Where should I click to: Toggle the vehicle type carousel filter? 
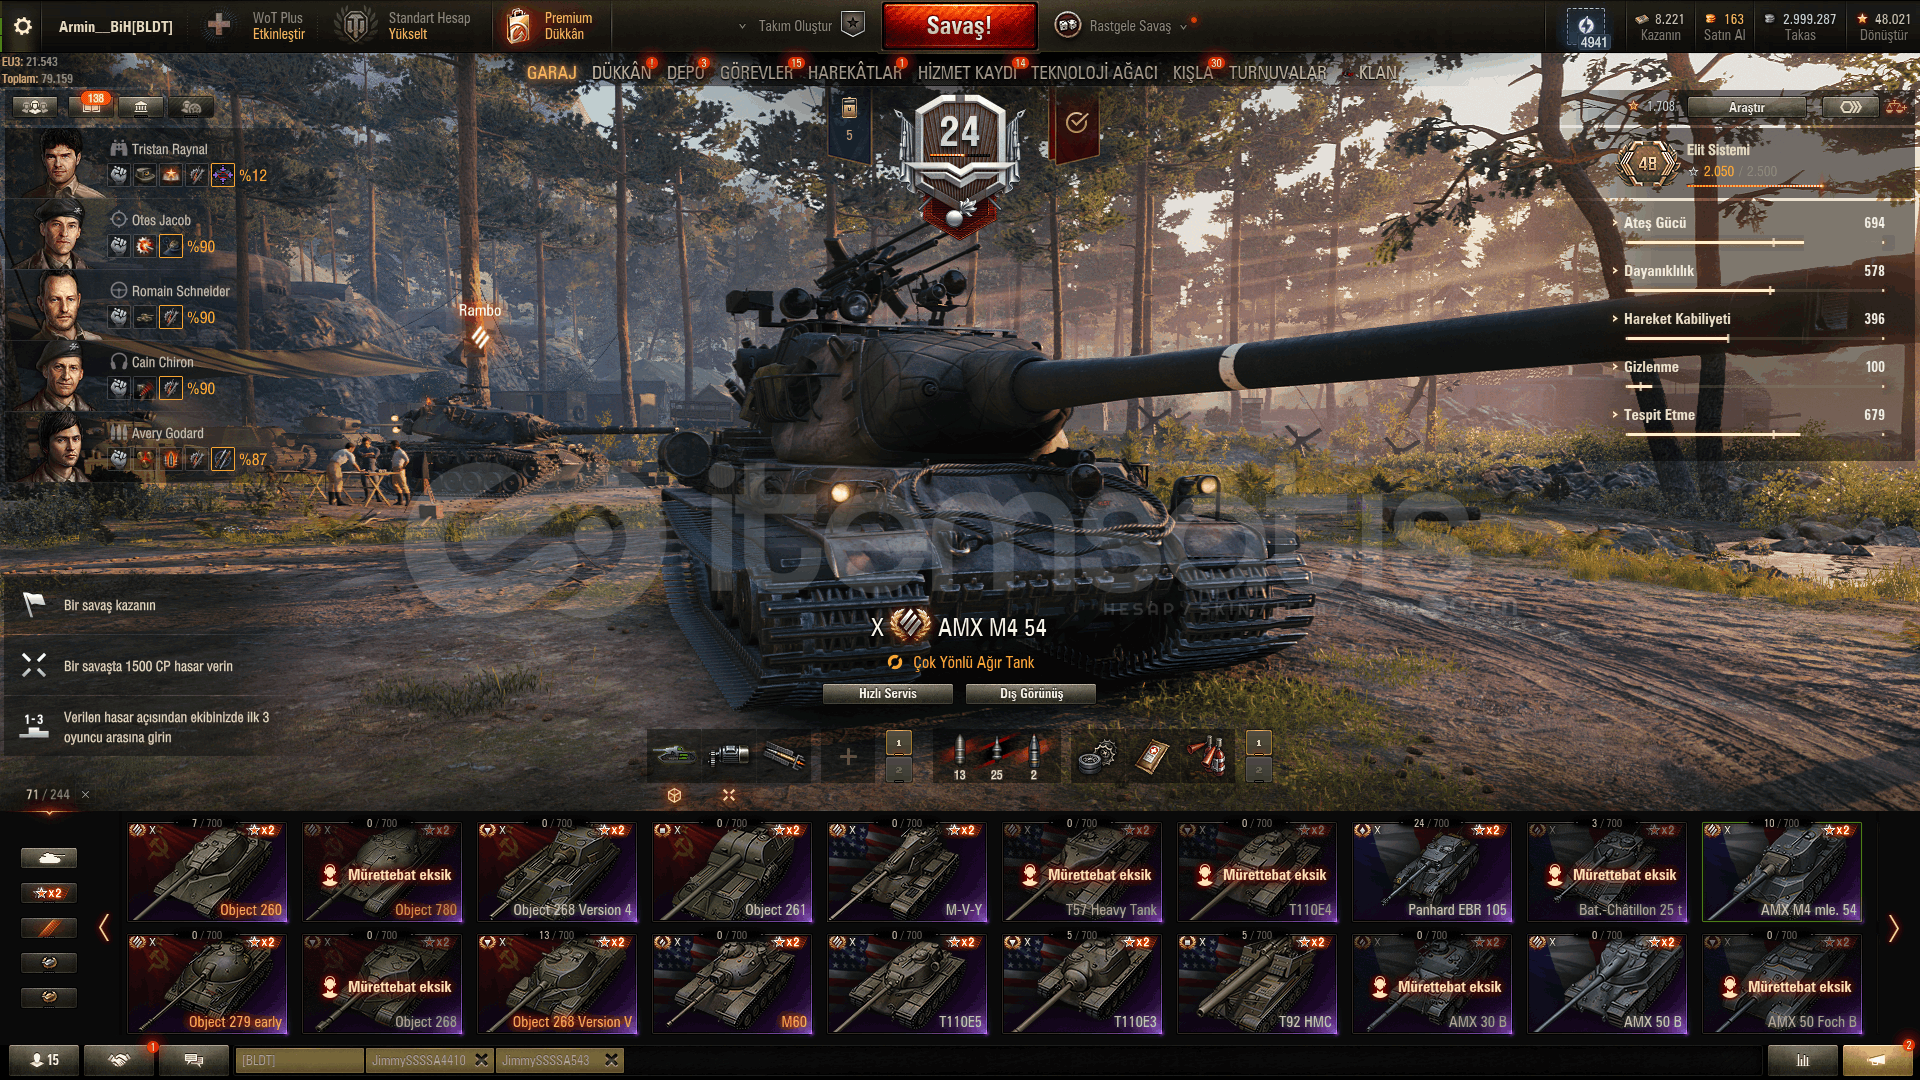click(48, 858)
